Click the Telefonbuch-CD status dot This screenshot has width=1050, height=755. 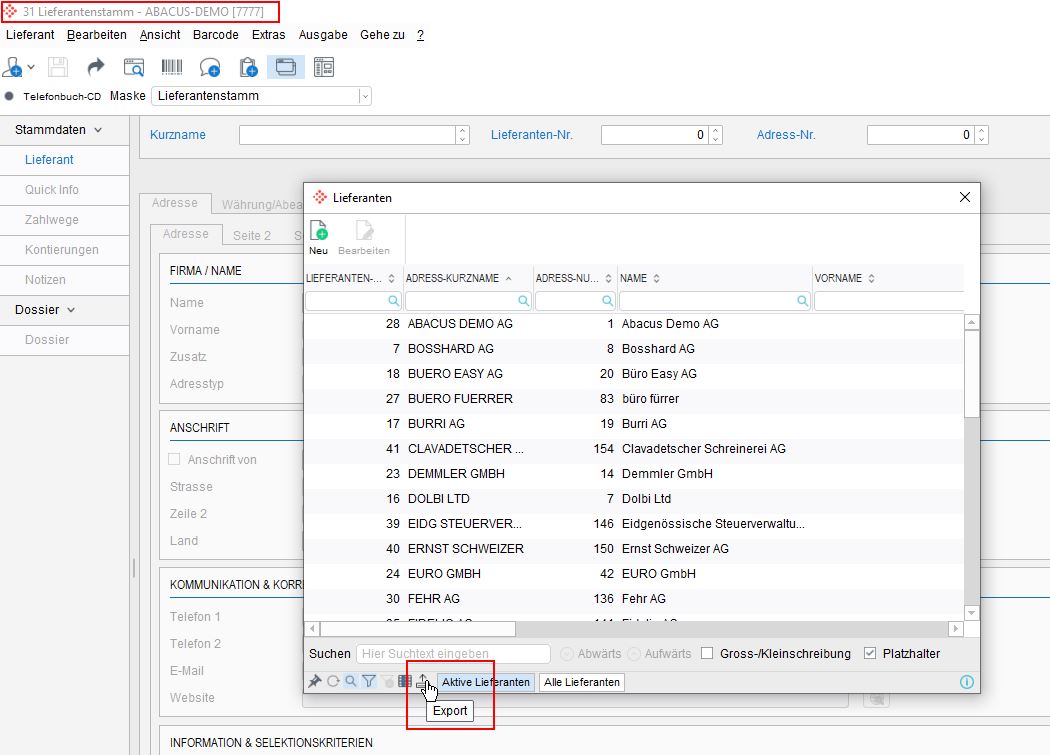pyautogui.click(x=9, y=96)
